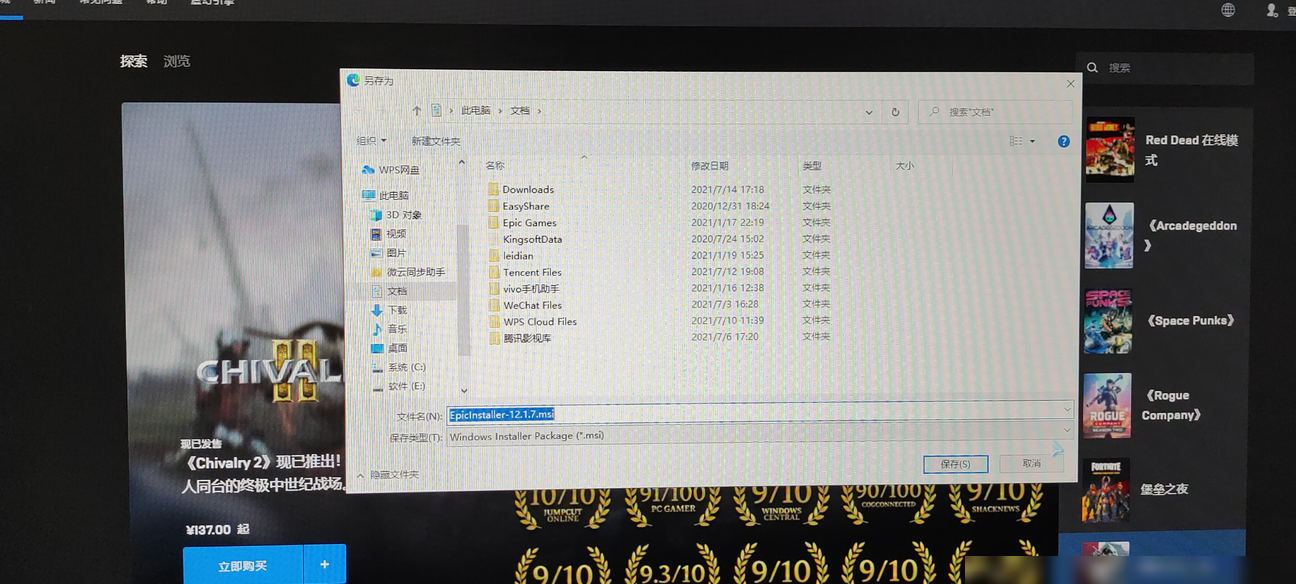The width and height of the screenshot is (1296, 584).
Task: Select the EasyShare folder
Action: click(519, 206)
